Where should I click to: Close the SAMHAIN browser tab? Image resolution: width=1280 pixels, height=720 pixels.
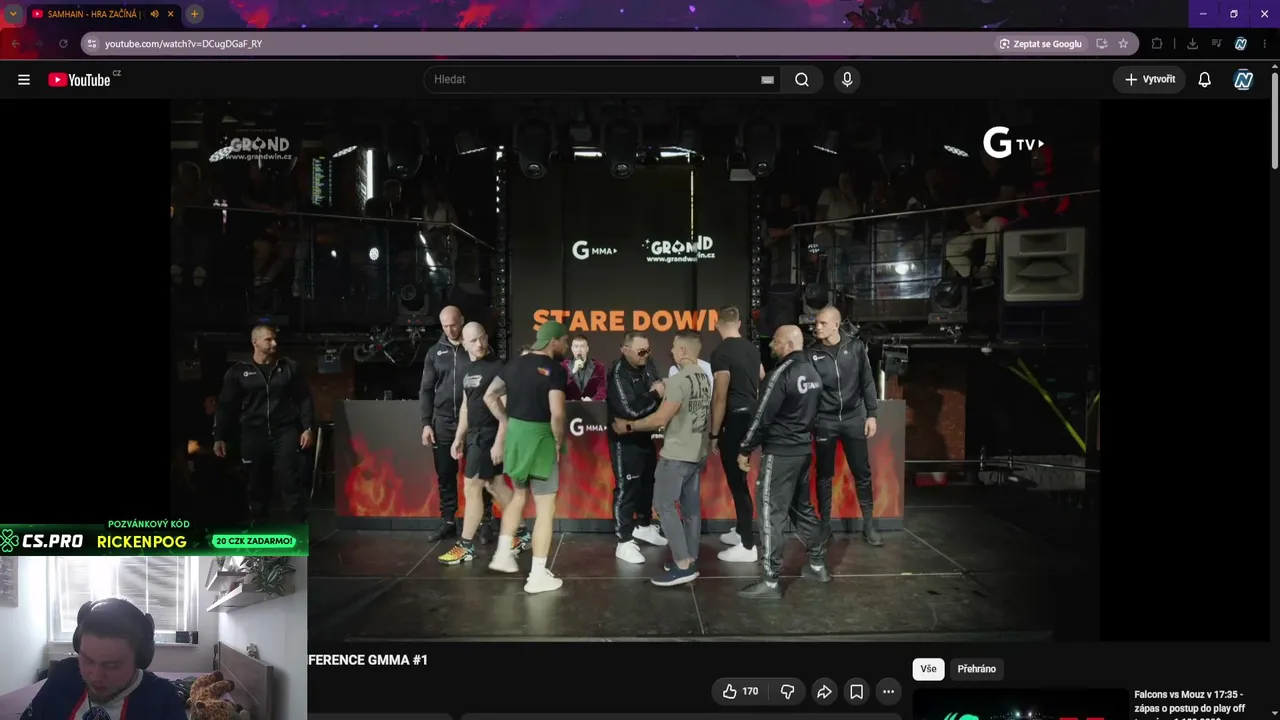point(171,14)
